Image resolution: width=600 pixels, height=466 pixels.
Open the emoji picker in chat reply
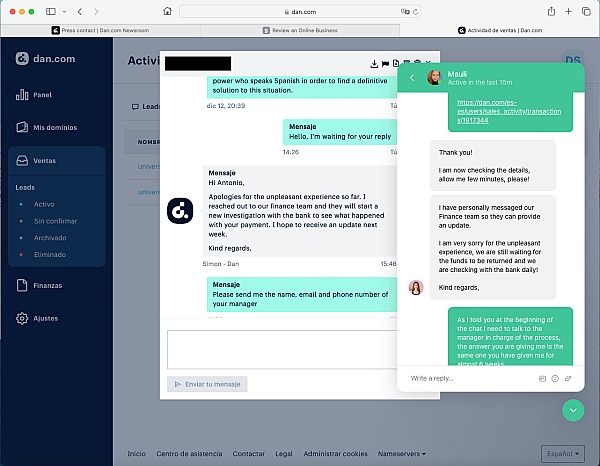coord(555,378)
